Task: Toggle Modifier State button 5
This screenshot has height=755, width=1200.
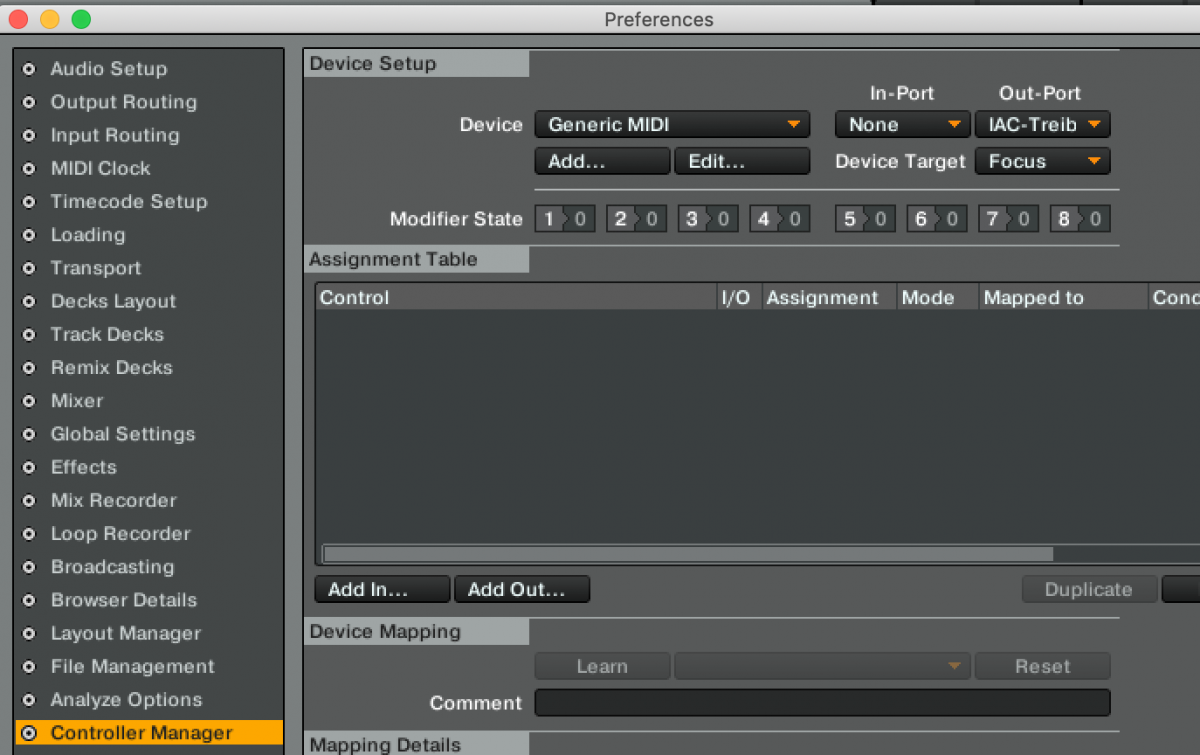Action: (x=864, y=218)
